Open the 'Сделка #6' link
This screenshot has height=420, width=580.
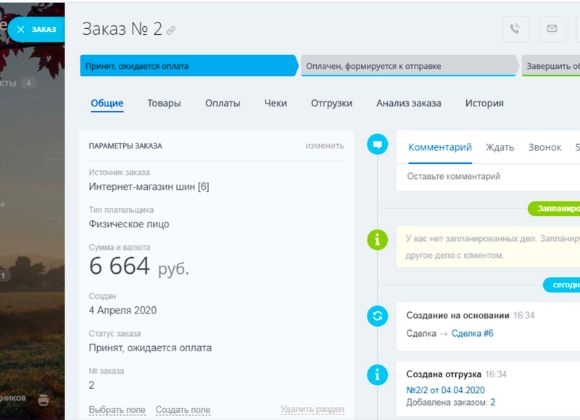[x=472, y=333]
